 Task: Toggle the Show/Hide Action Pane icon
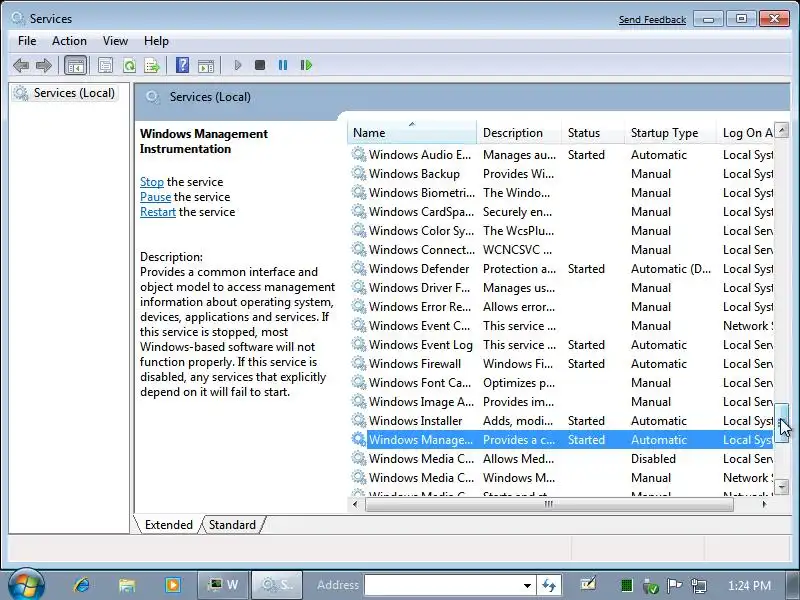click(x=206, y=65)
